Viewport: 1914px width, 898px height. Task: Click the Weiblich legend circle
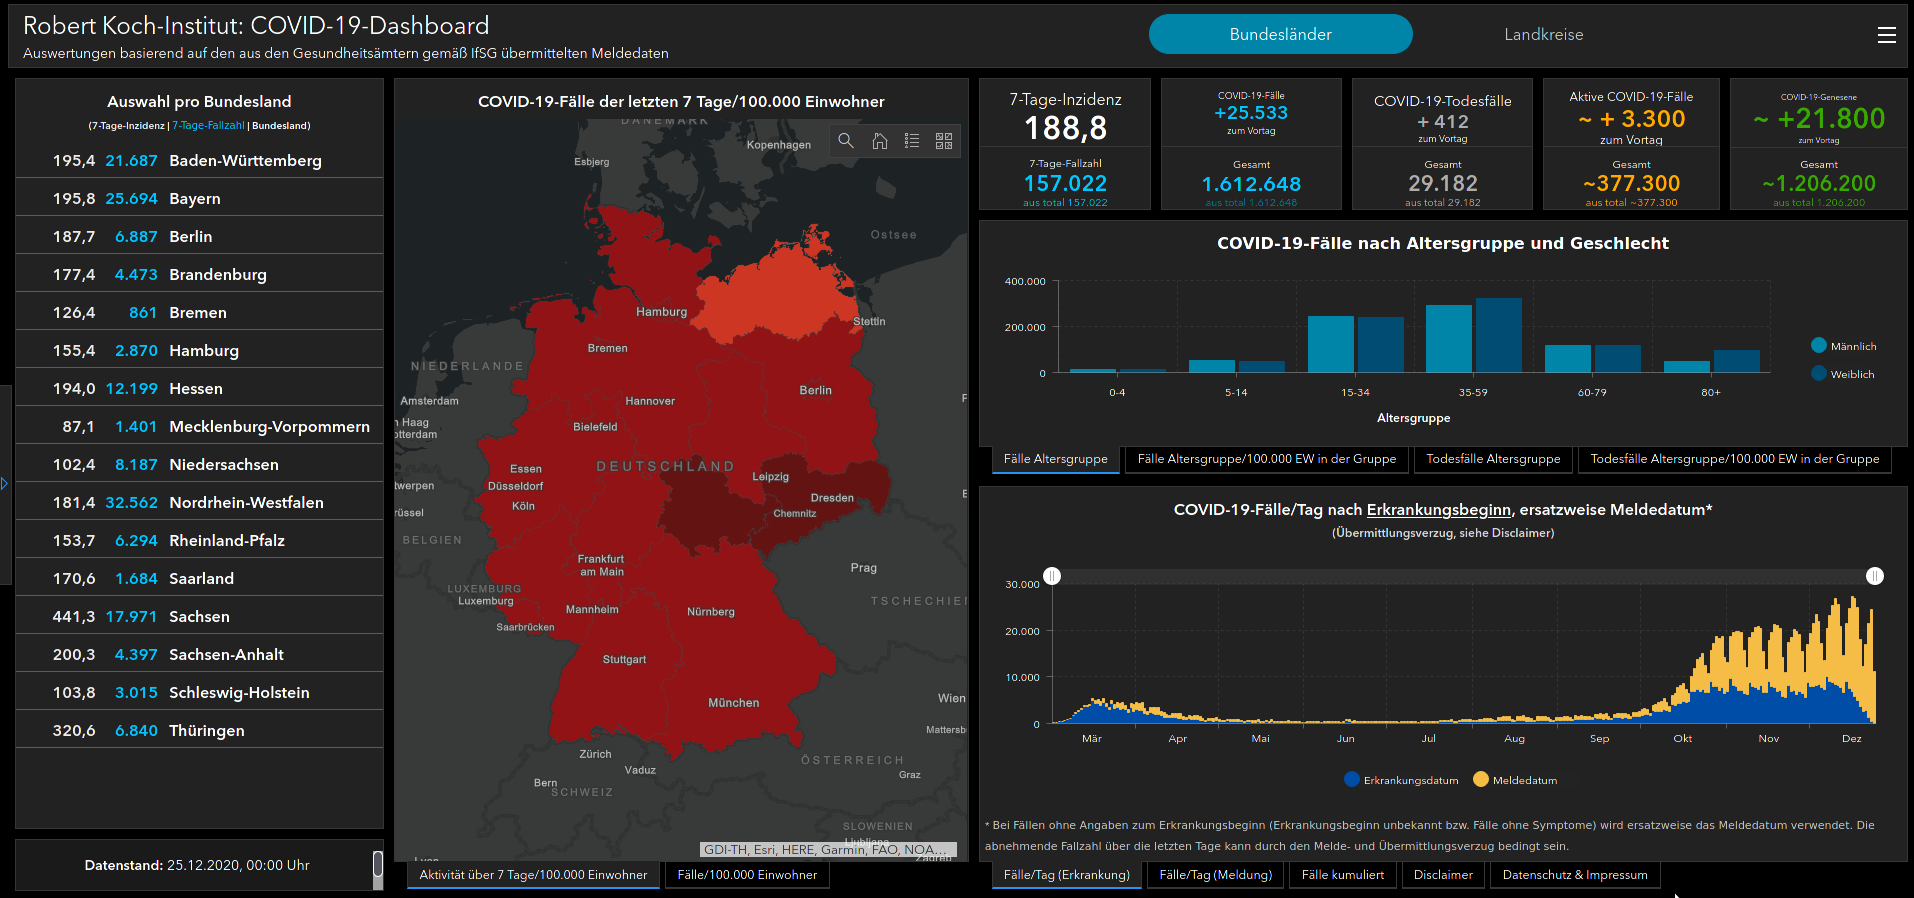coord(1819,374)
